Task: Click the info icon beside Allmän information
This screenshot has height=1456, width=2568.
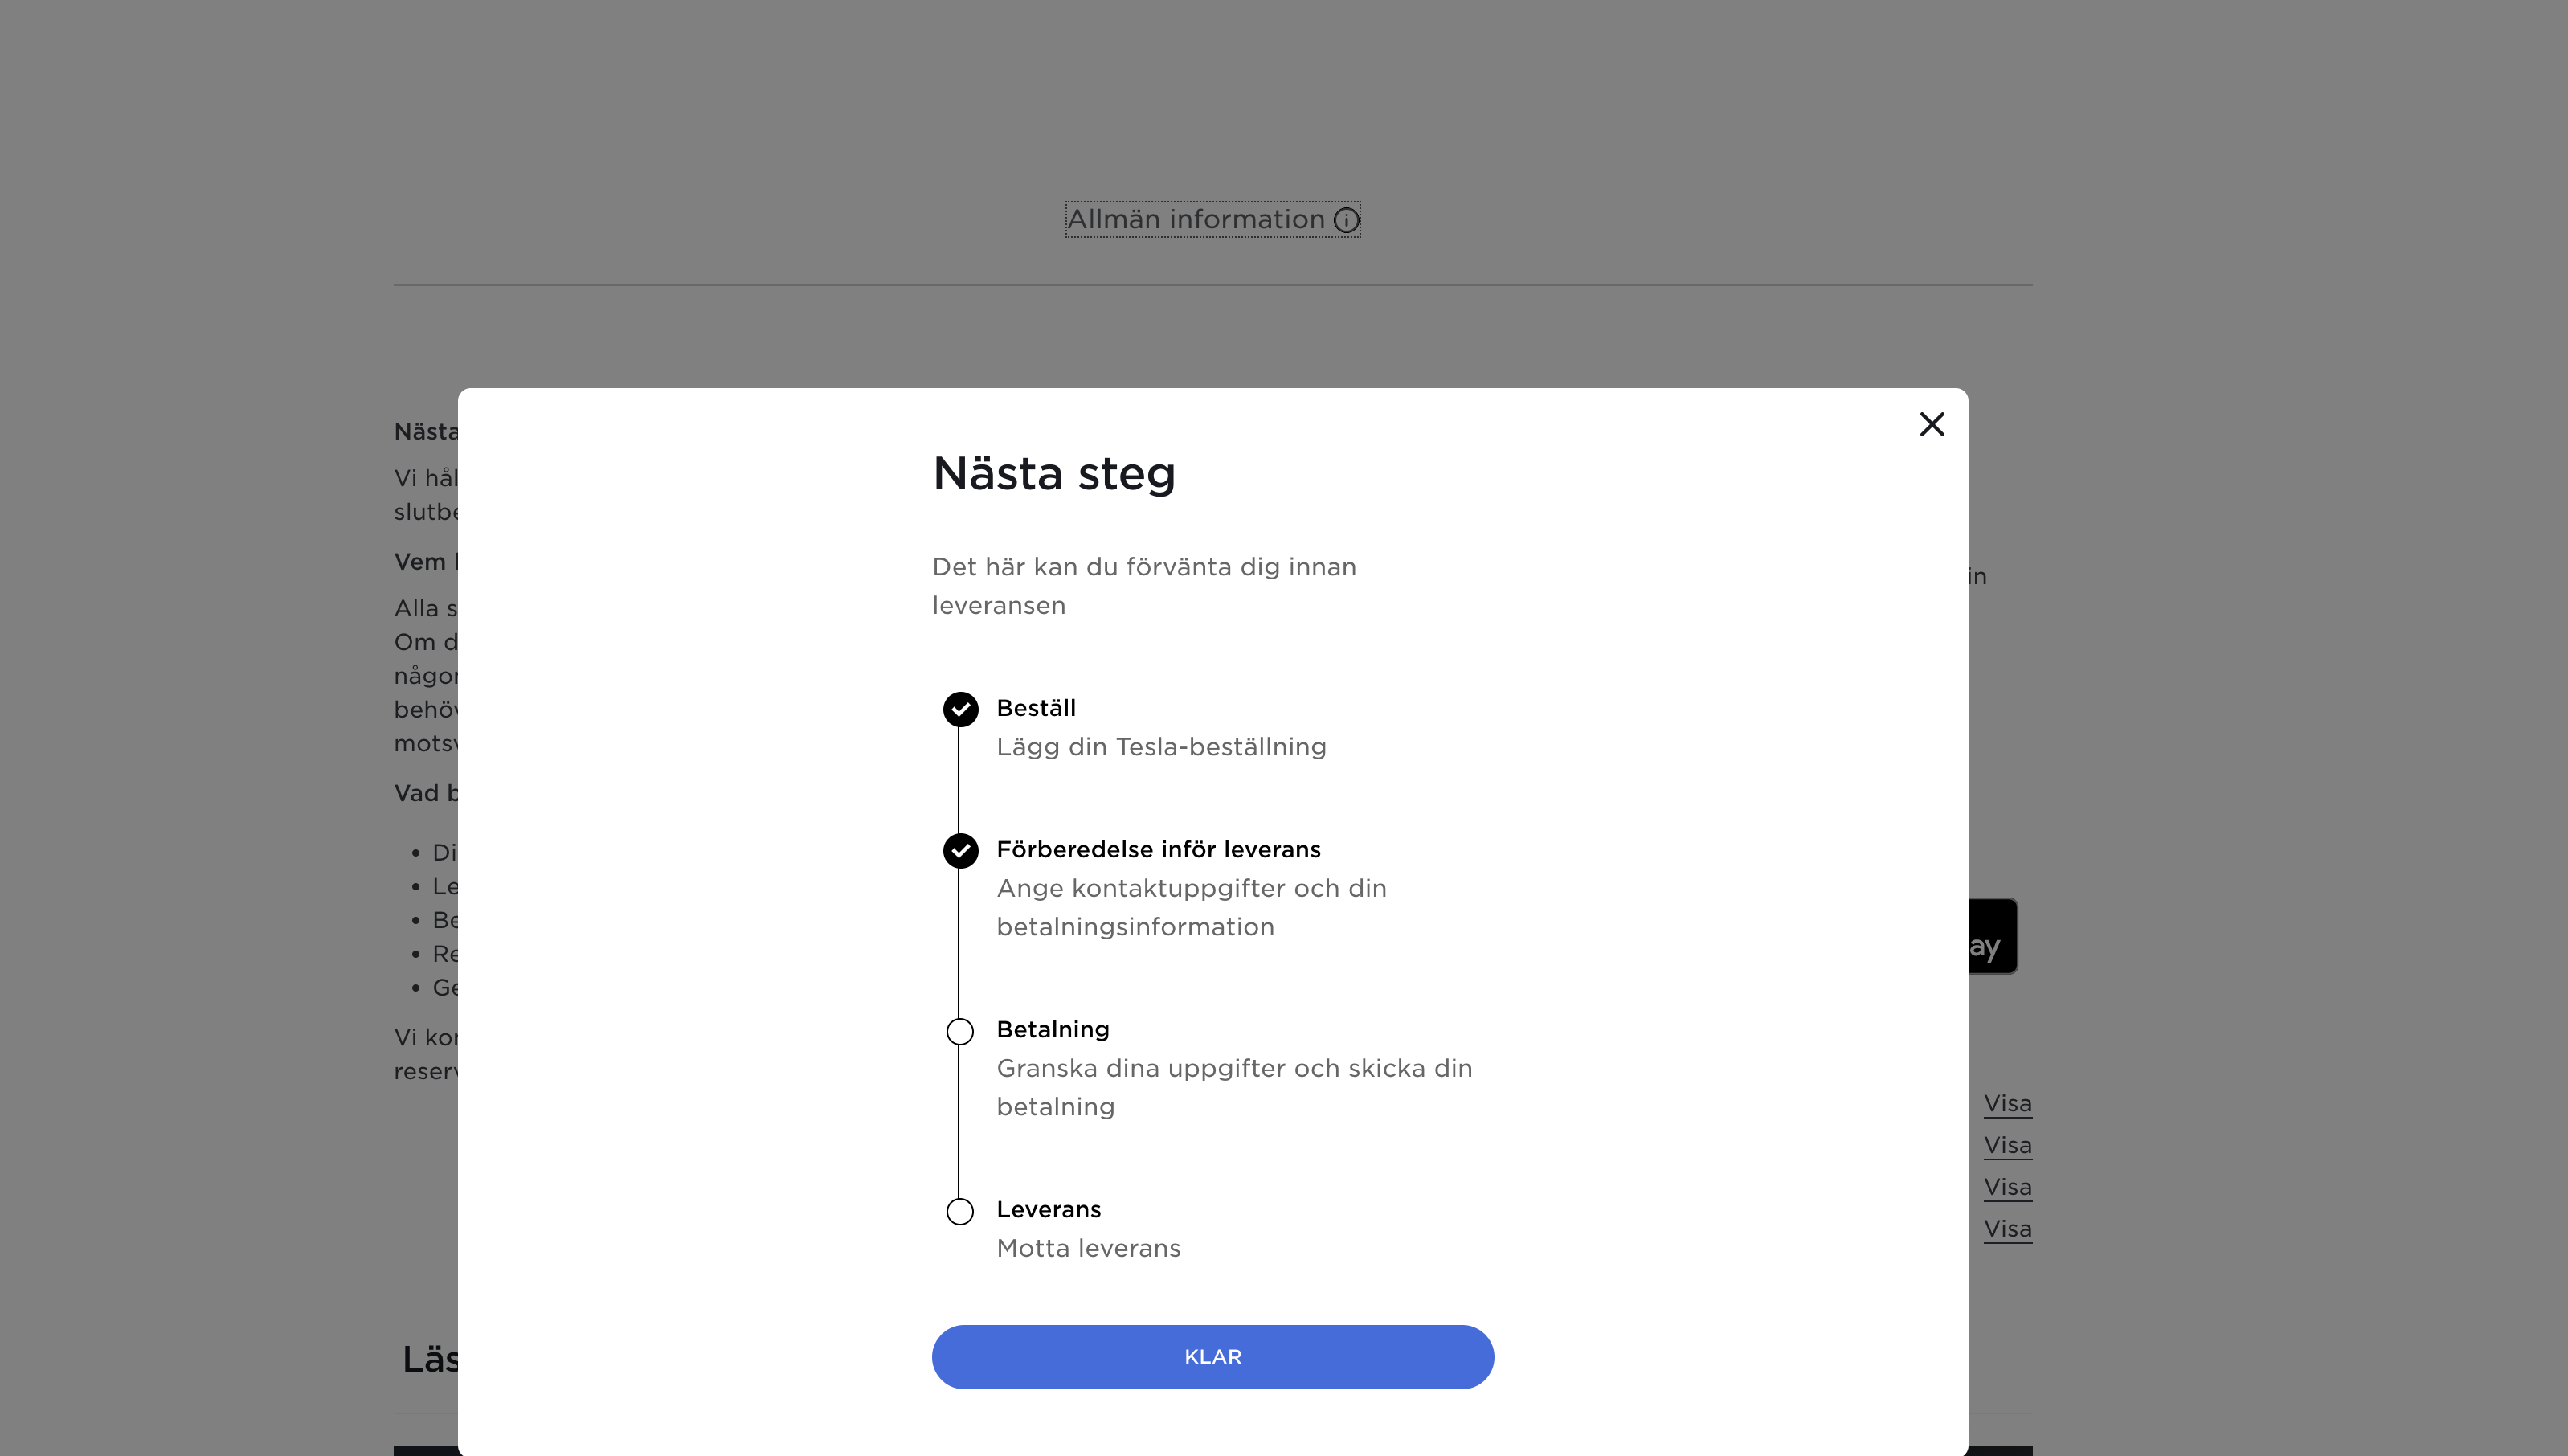Action: 1346,220
